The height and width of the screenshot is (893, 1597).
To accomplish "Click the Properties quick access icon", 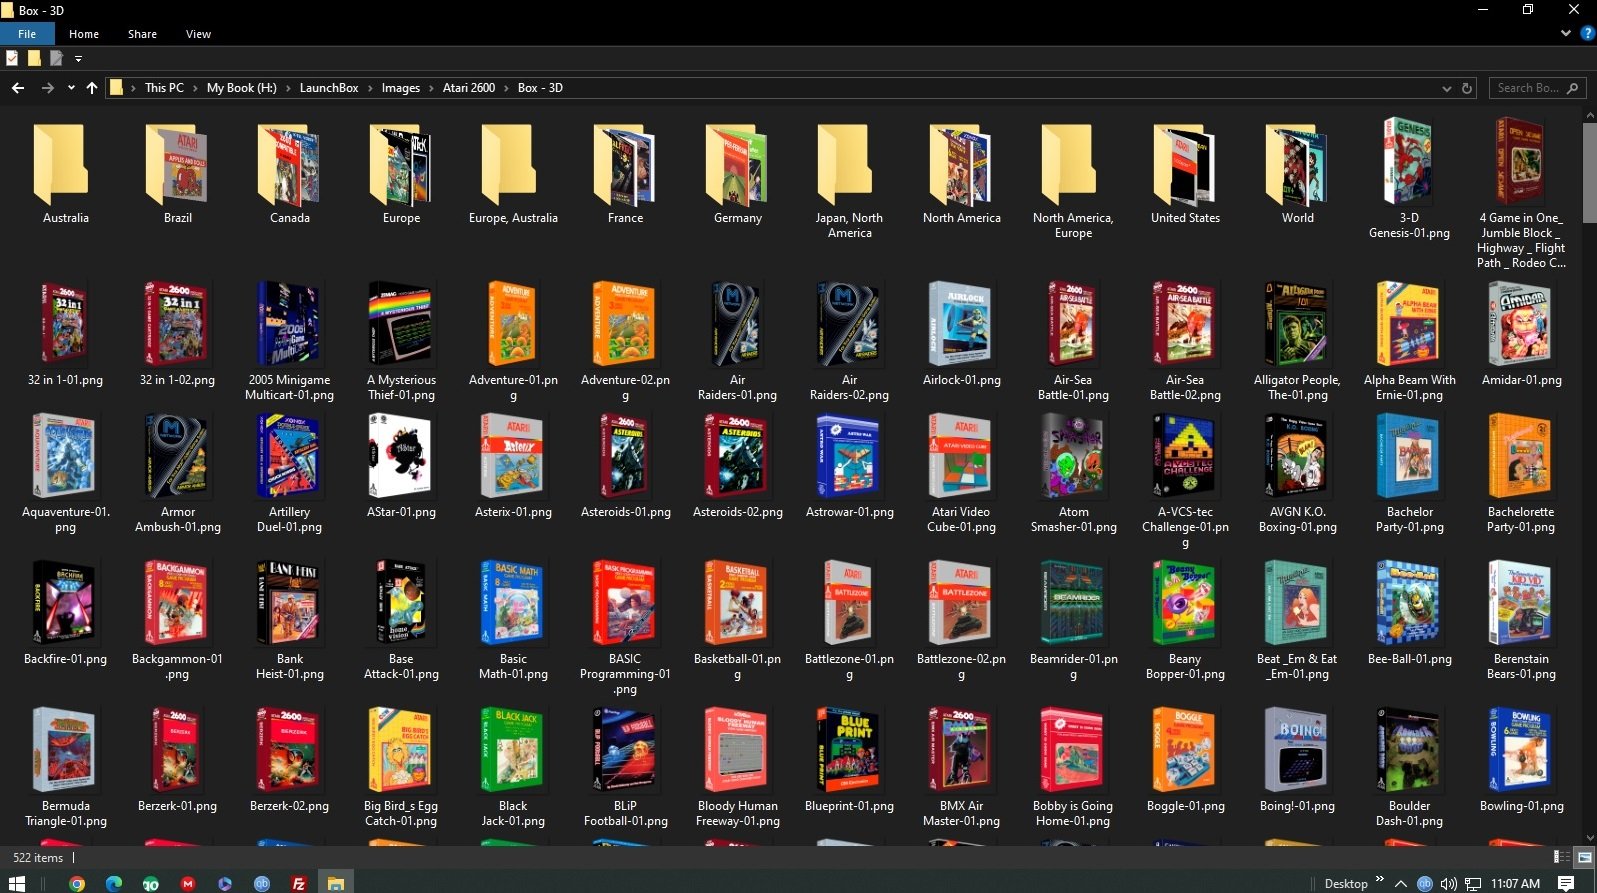I will tap(12, 59).
